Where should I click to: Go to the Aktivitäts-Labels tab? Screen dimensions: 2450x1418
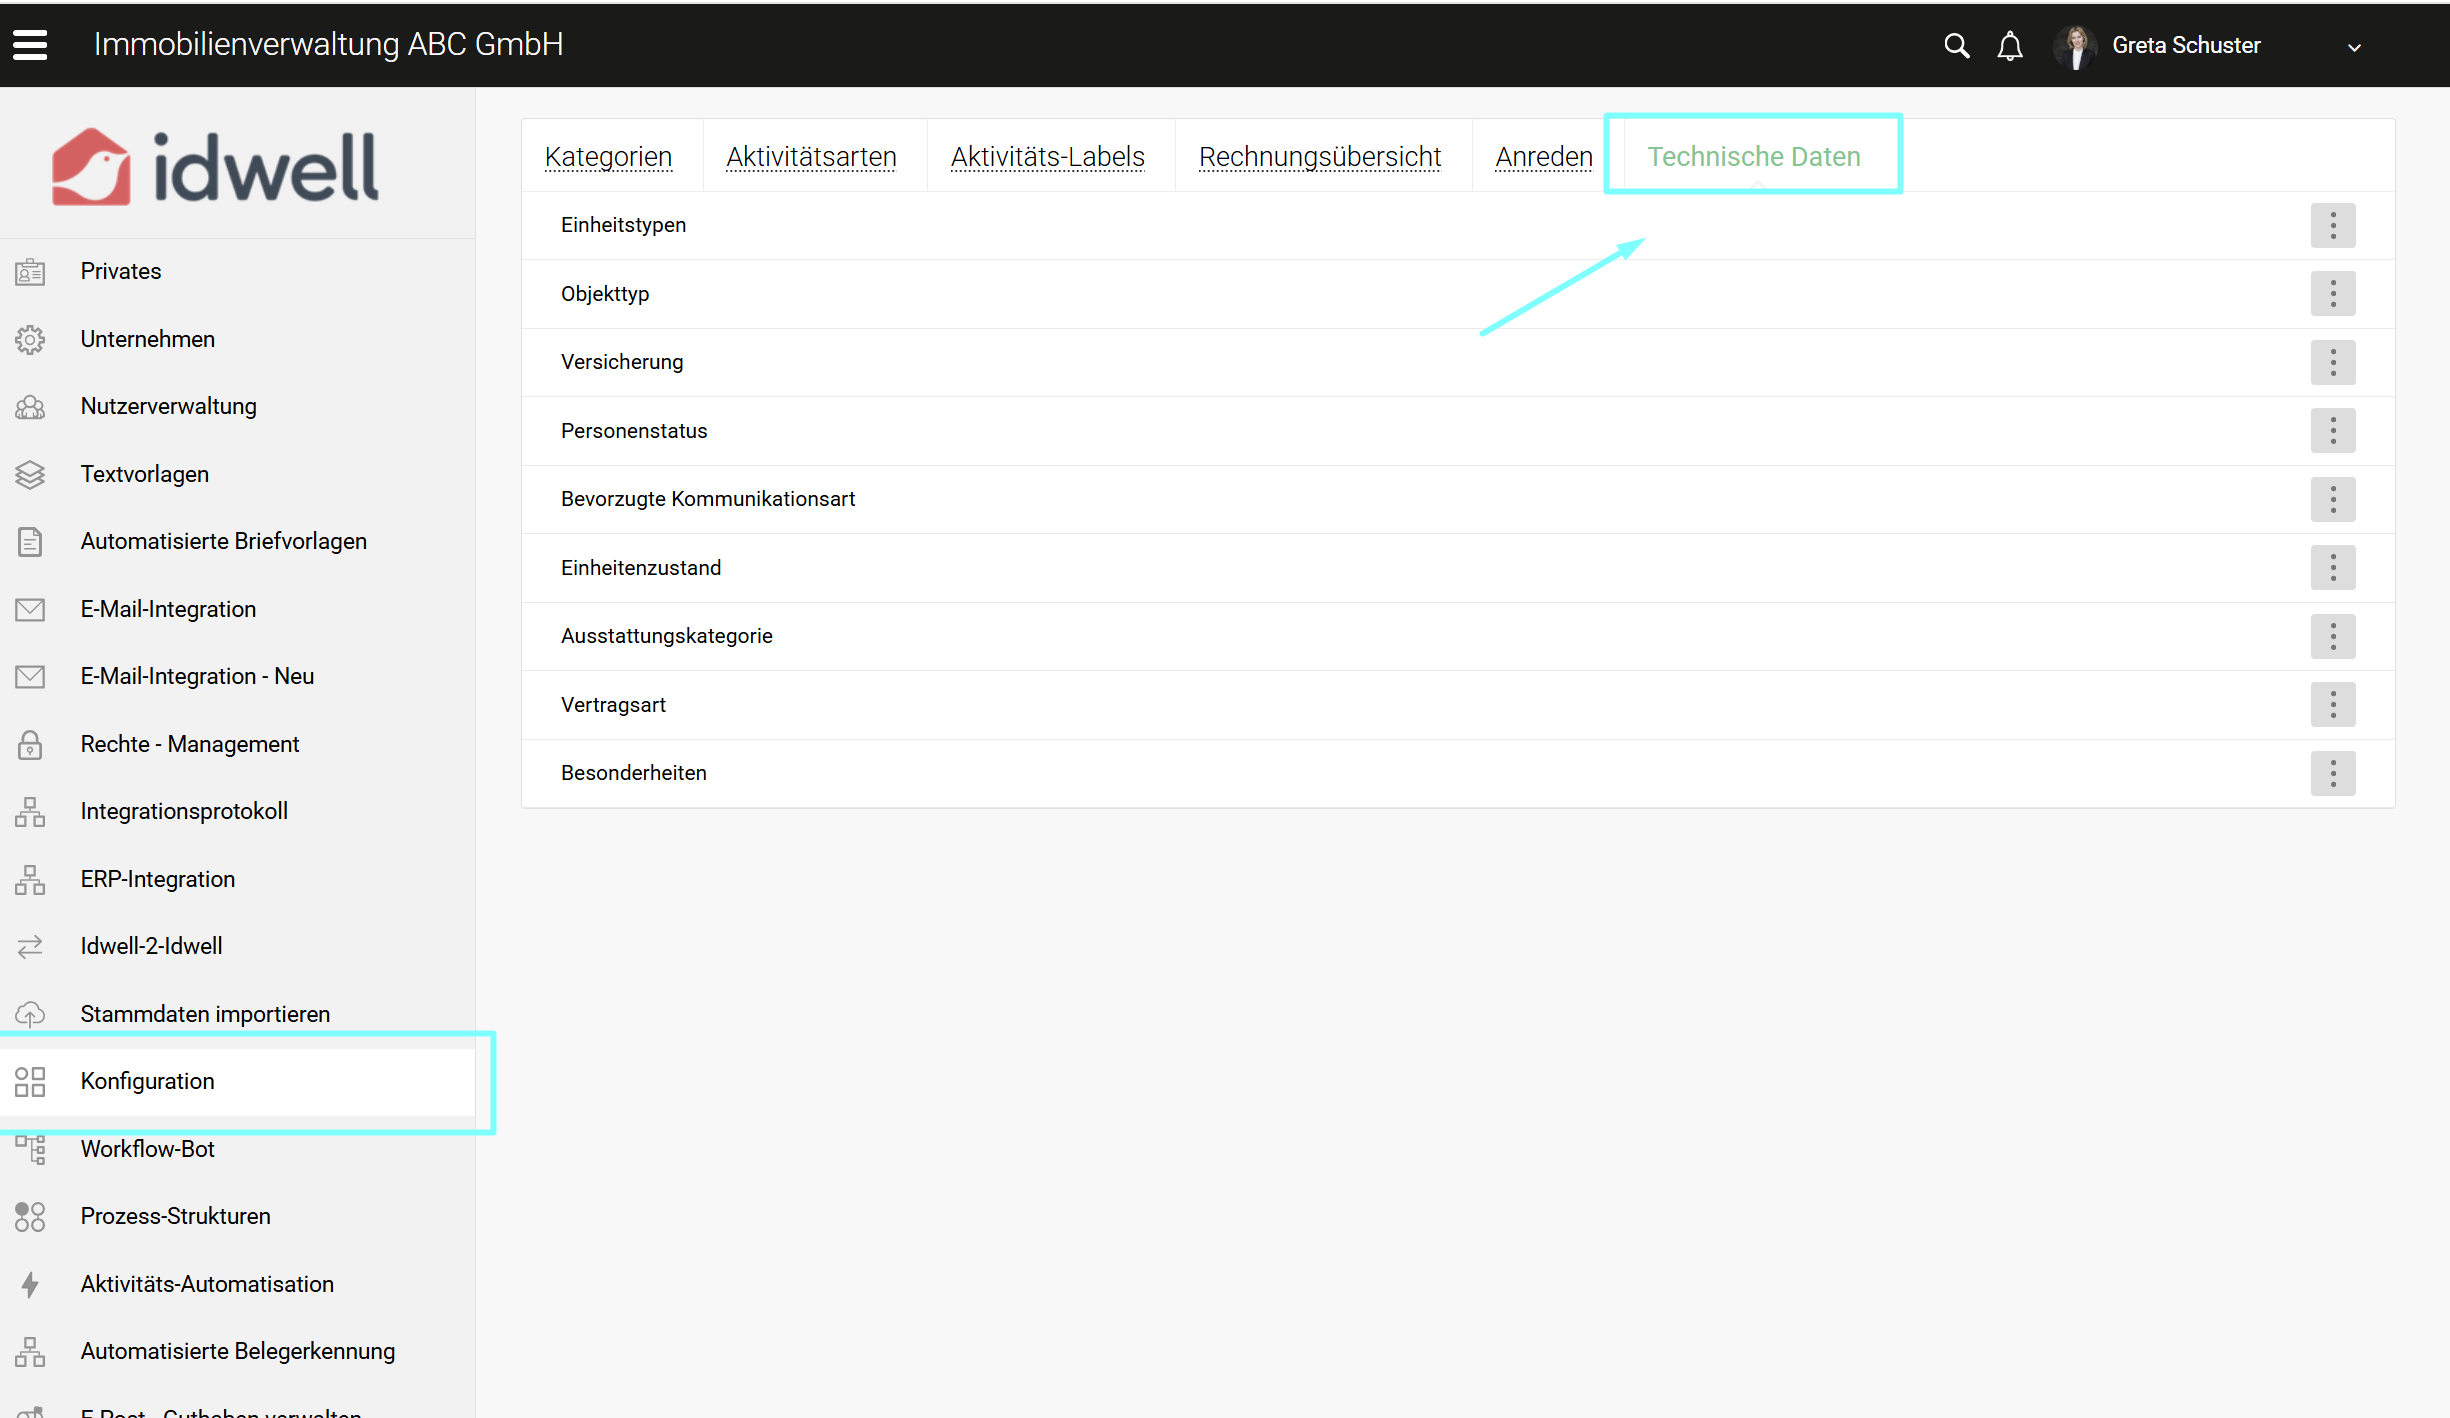(x=1047, y=157)
